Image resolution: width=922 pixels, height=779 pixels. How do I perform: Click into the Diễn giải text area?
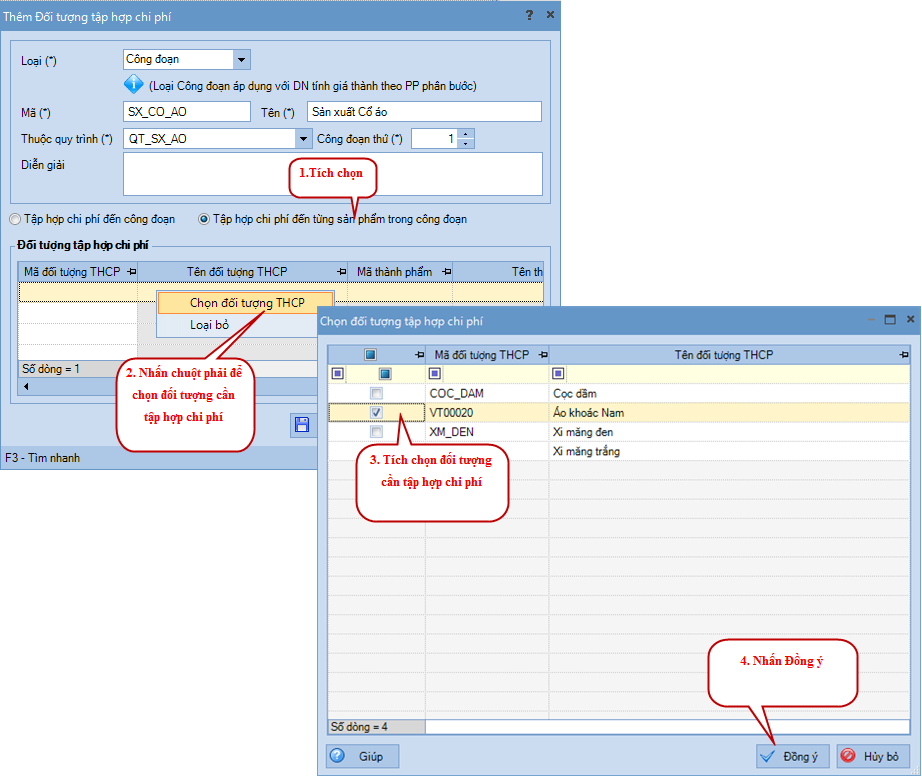tap(332, 173)
